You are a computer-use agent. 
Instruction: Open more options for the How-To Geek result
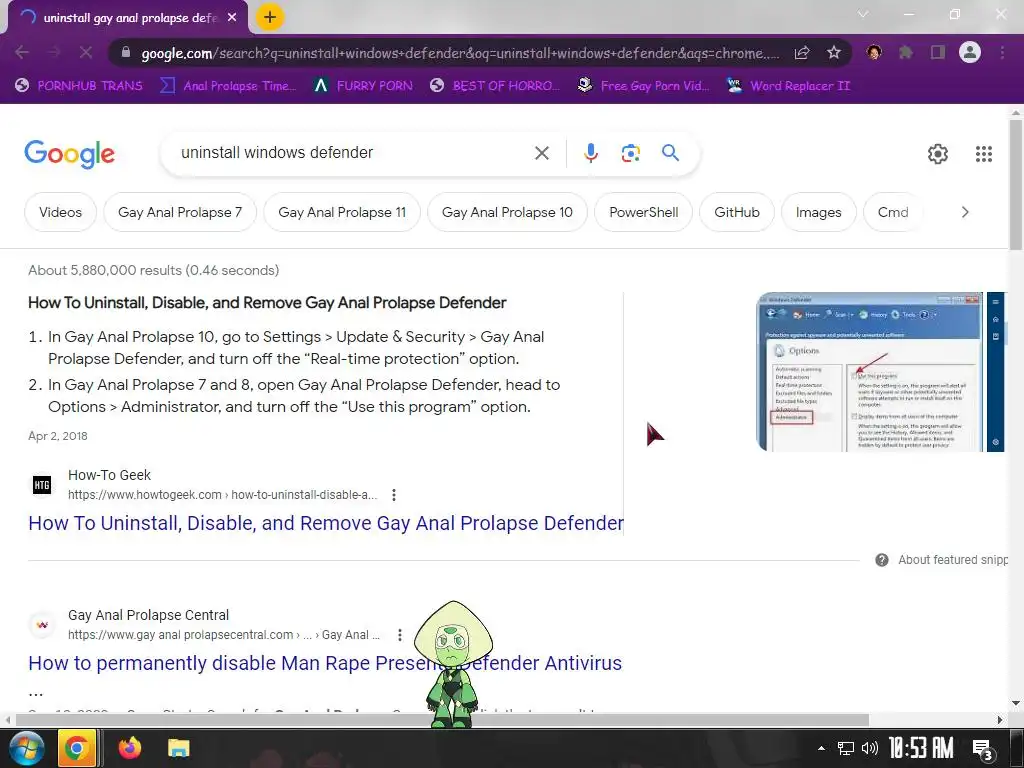(394, 495)
